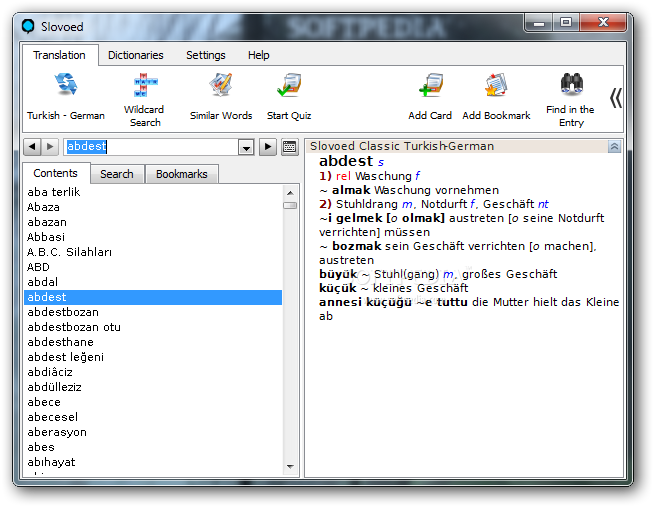Click the translate go arrow button
The image size is (654, 507).
tap(268, 147)
